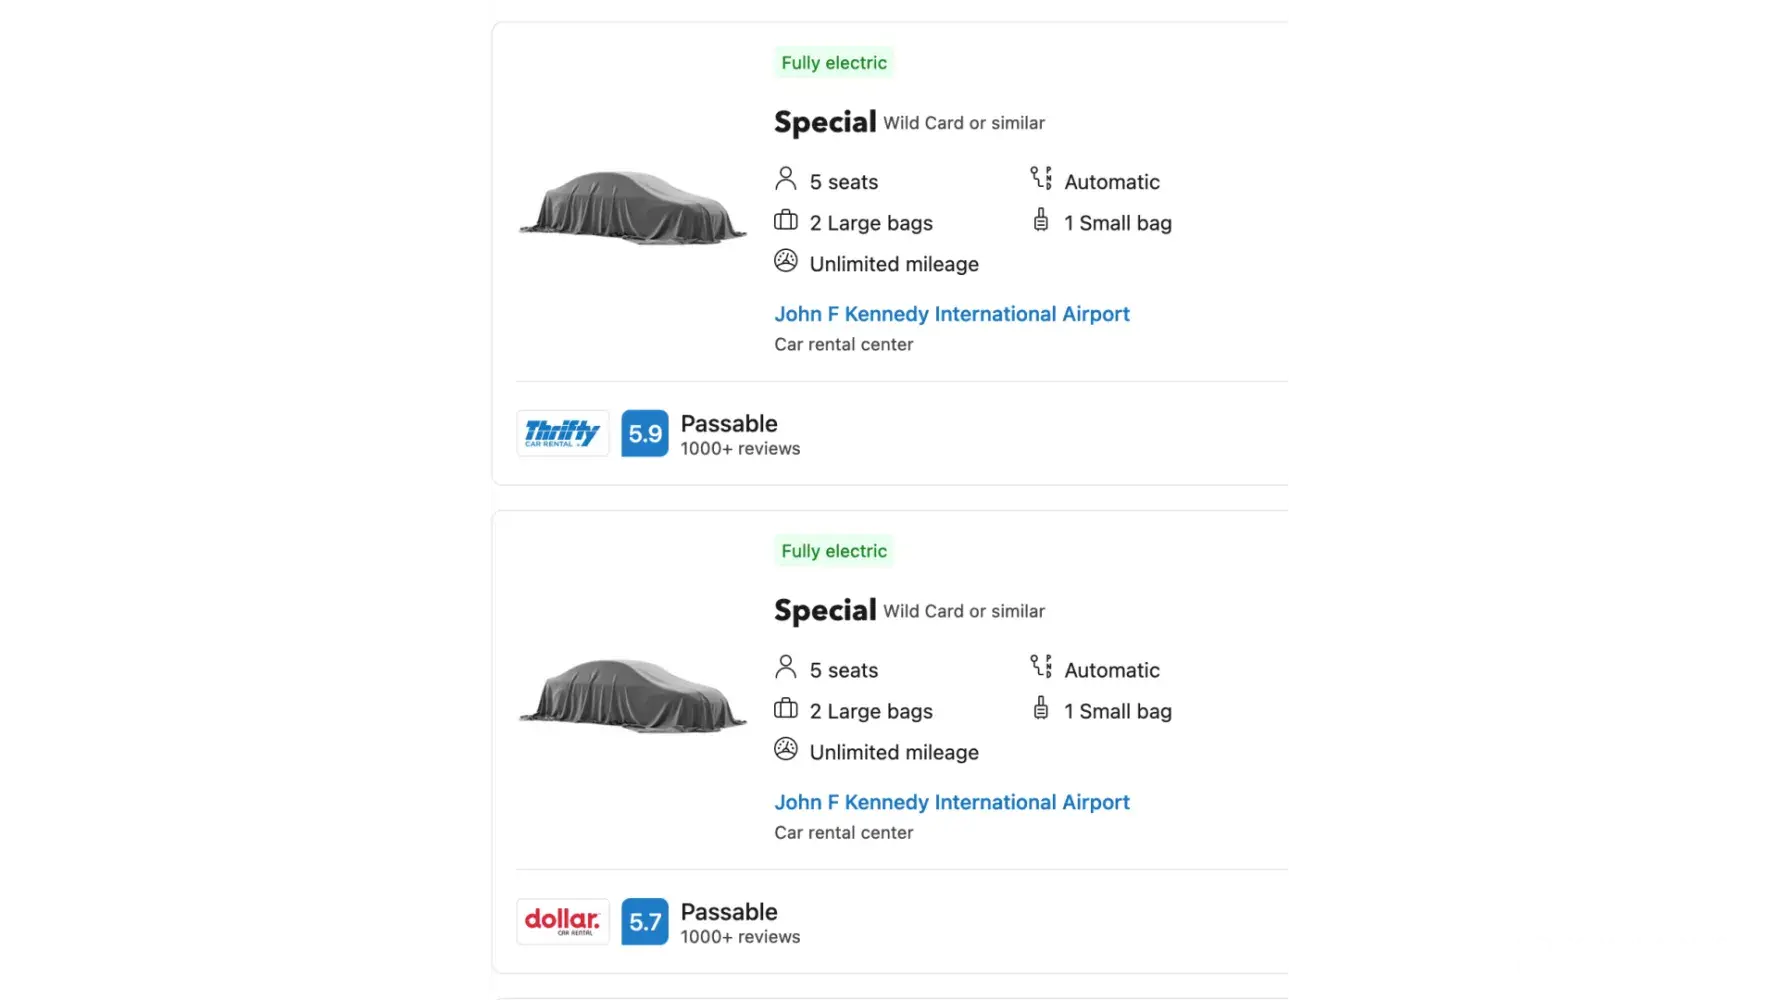Click the unlimited mileage gauge icon in Dollar listing
1778x1000 pixels.
786,749
